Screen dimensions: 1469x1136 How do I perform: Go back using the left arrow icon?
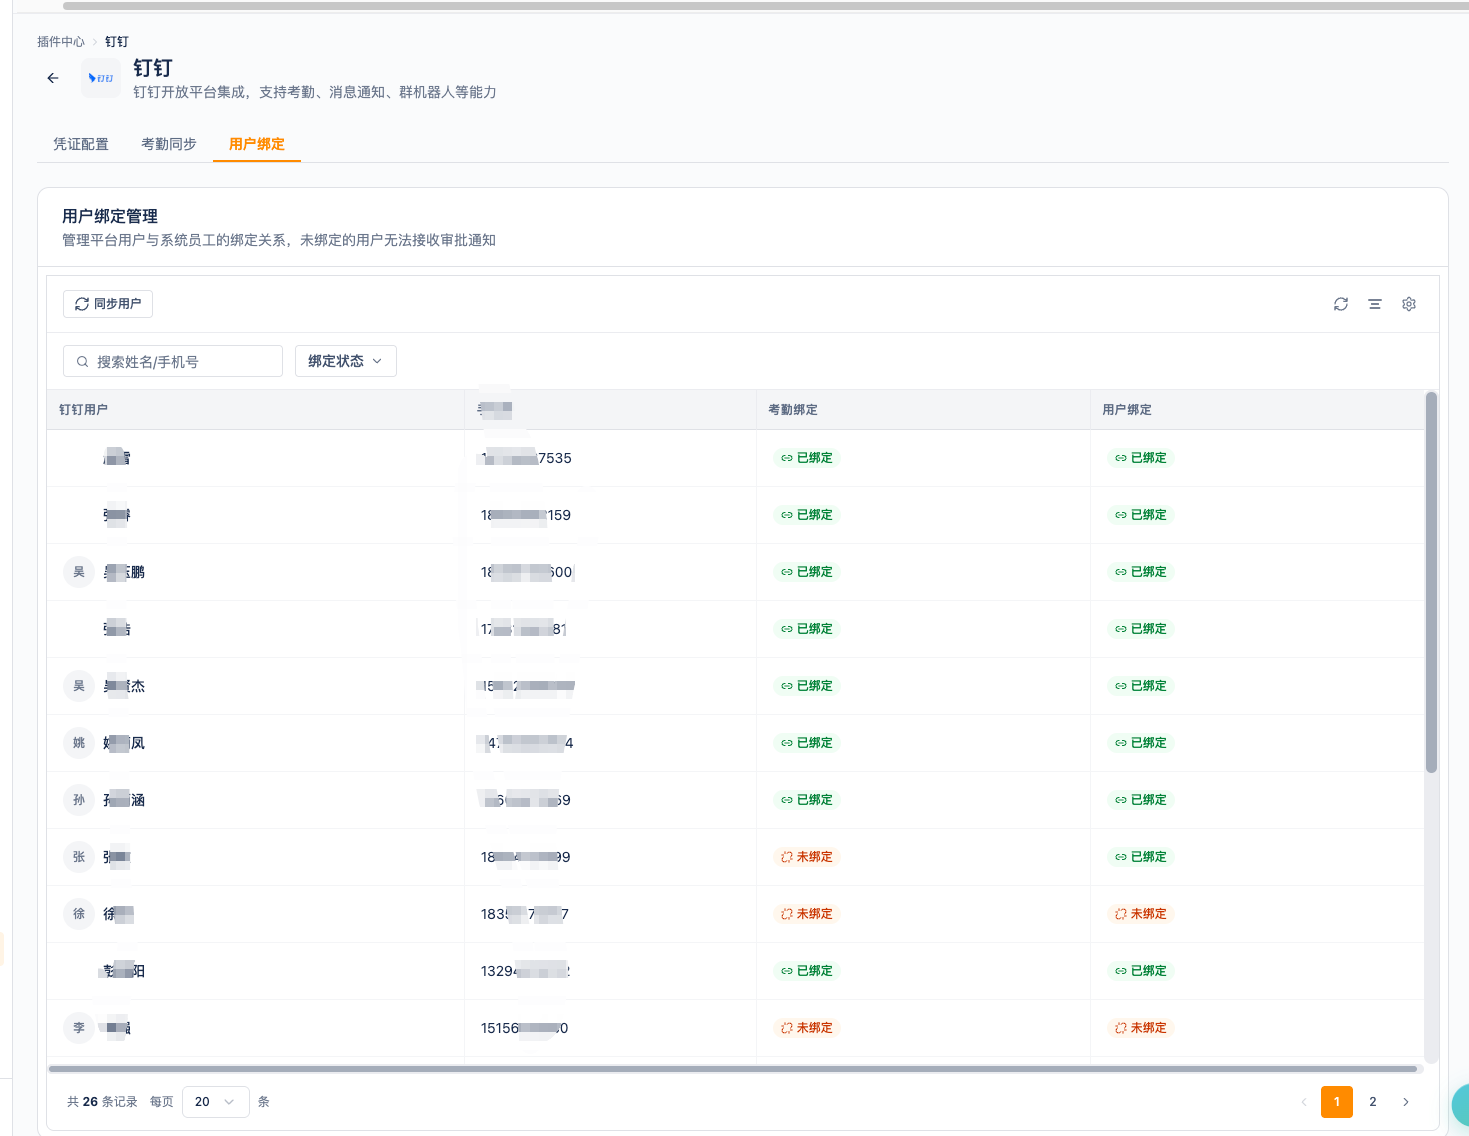point(53,78)
